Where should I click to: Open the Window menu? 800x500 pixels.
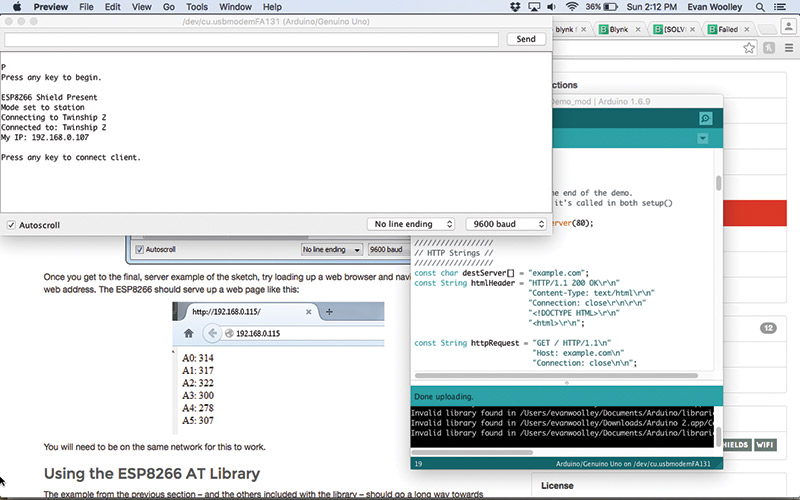(235, 7)
